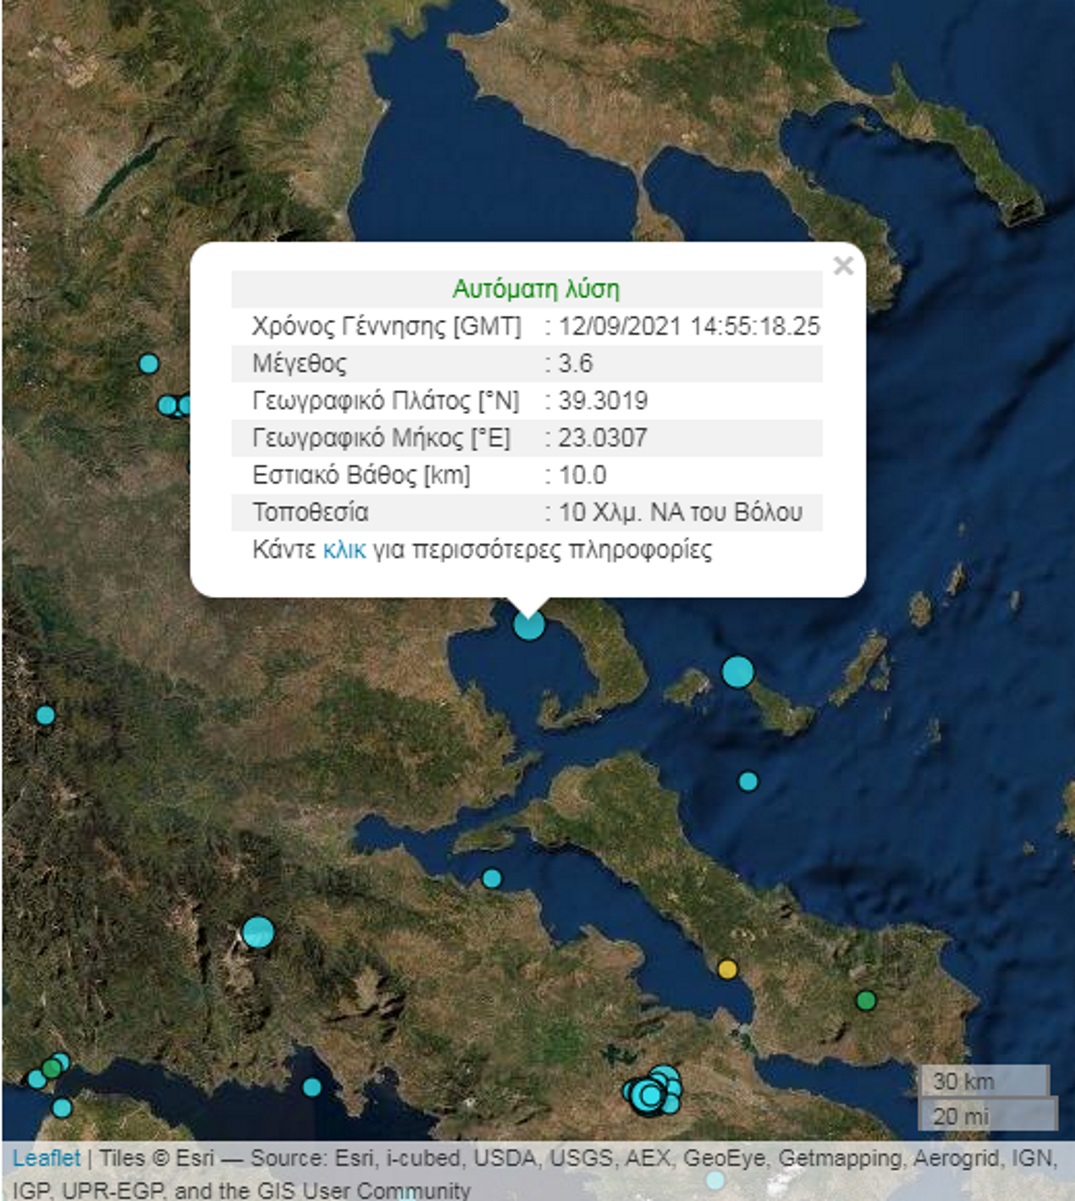Click the green marker in the bottom-left group
Viewport: 1075px width, 1201px height.
(x=51, y=1069)
